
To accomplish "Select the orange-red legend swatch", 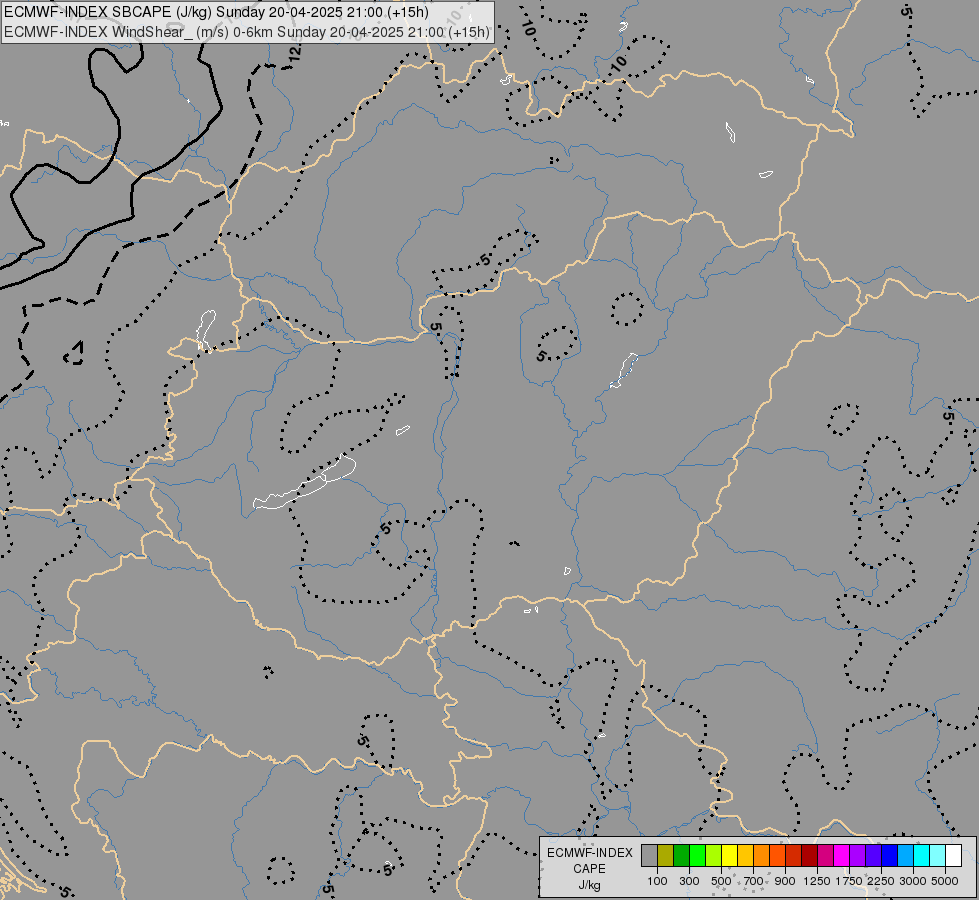I will point(778,856).
